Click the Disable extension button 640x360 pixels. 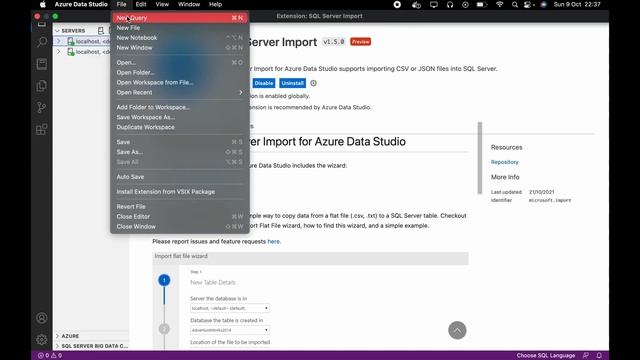click(x=264, y=83)
